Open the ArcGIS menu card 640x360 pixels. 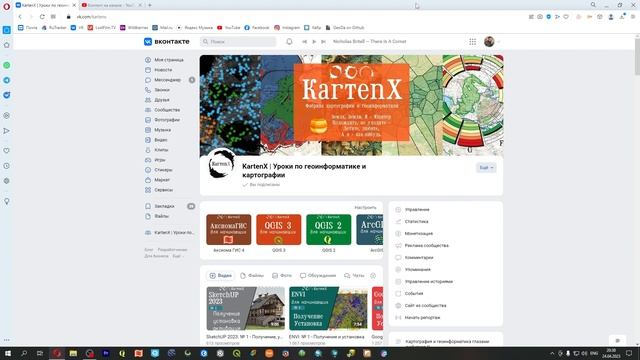point(370,229)
